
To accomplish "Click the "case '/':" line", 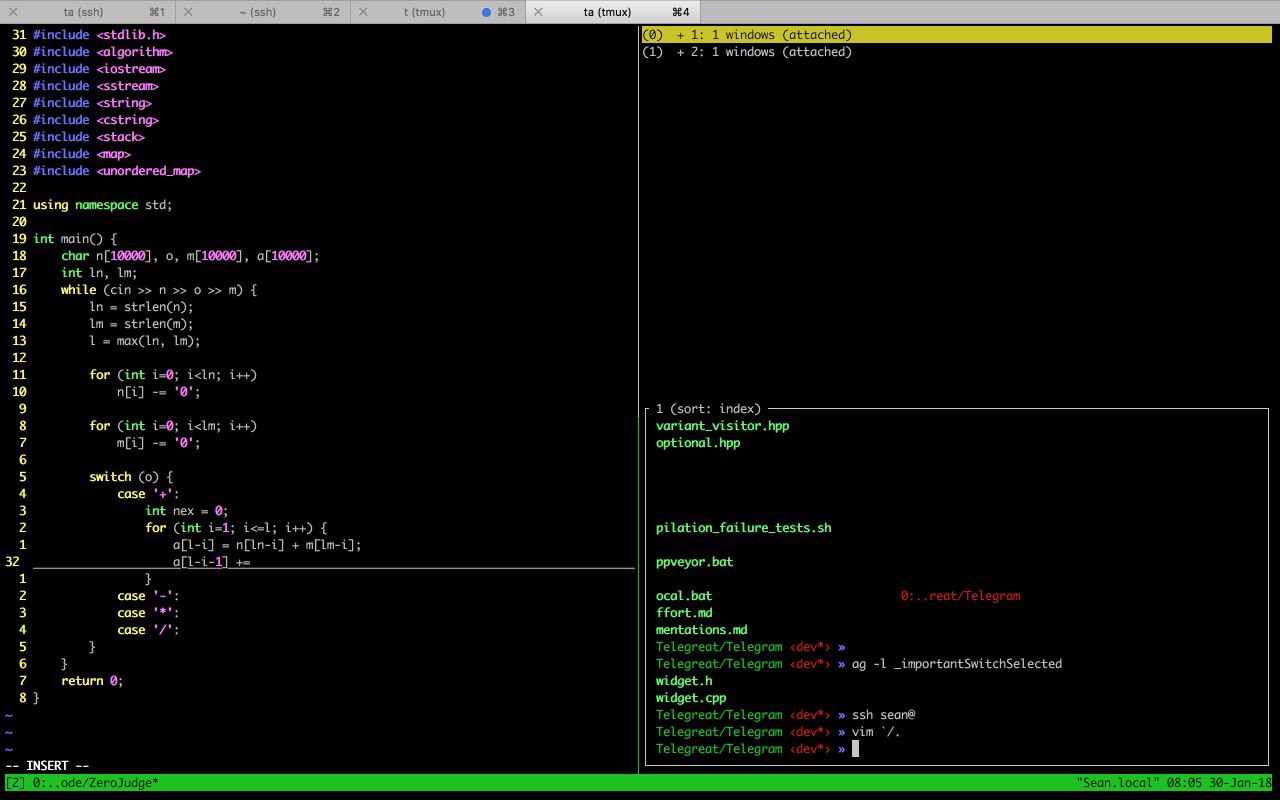I will click(x=148, y=630).
